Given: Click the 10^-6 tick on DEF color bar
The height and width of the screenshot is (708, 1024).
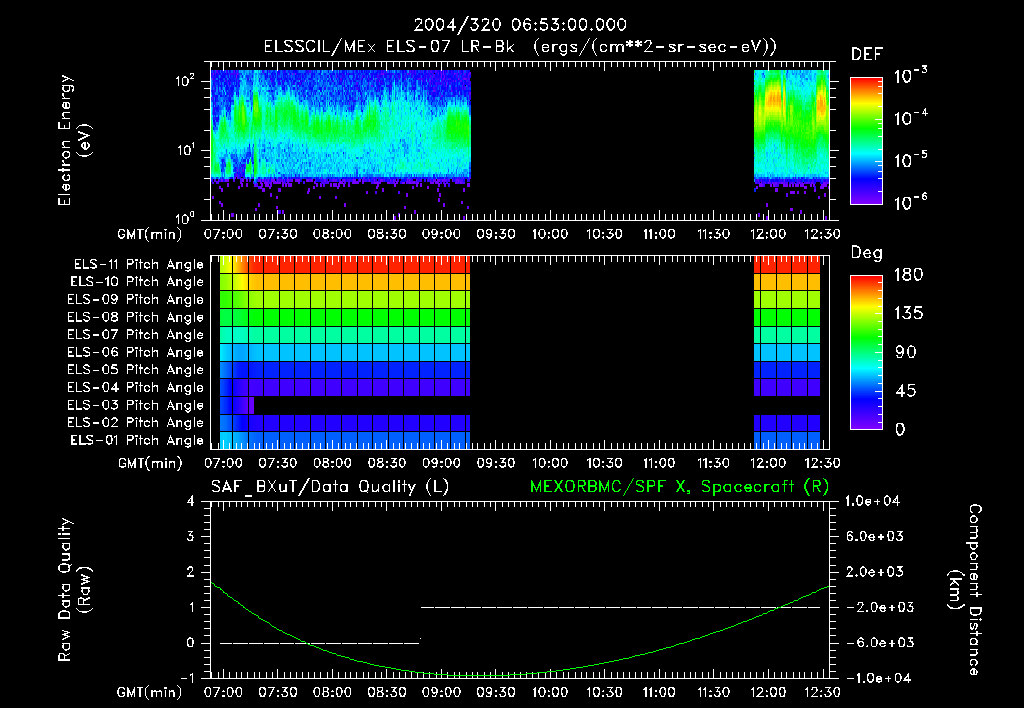Looking at the screenshot, I should click(x=911, y=202).
